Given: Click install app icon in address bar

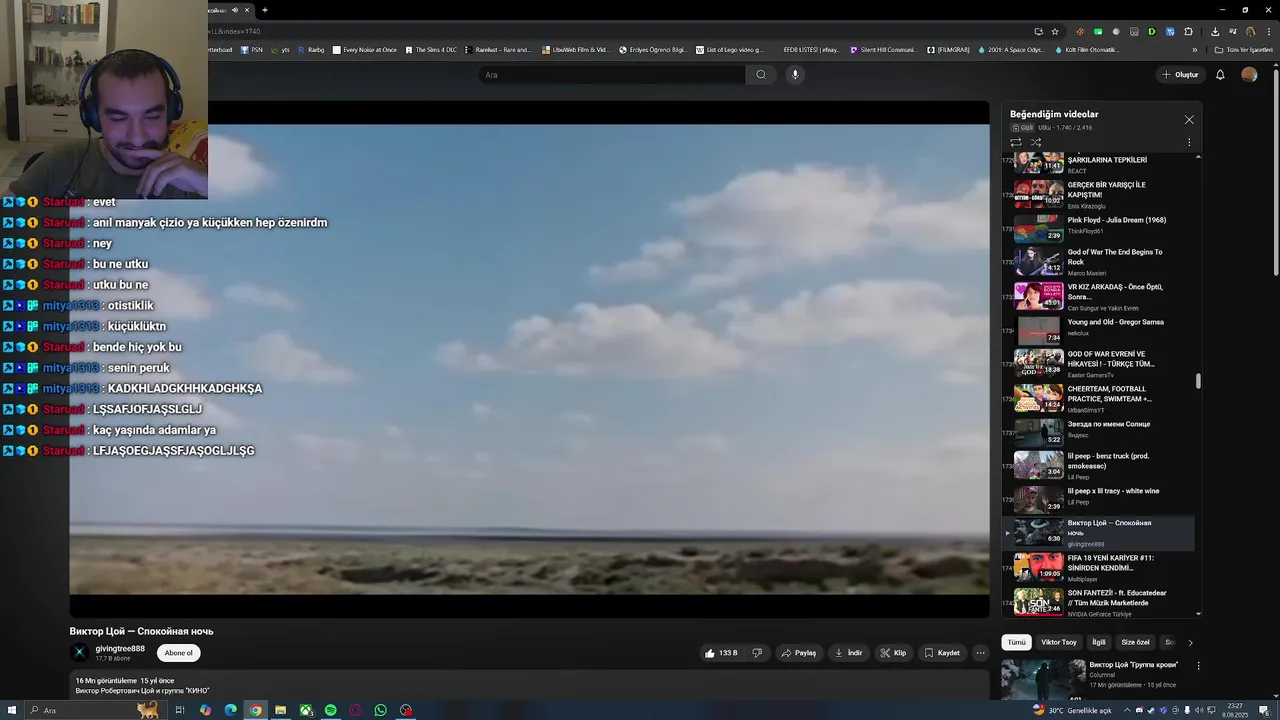Looking at the screenshot, I should pos(1038,31).
